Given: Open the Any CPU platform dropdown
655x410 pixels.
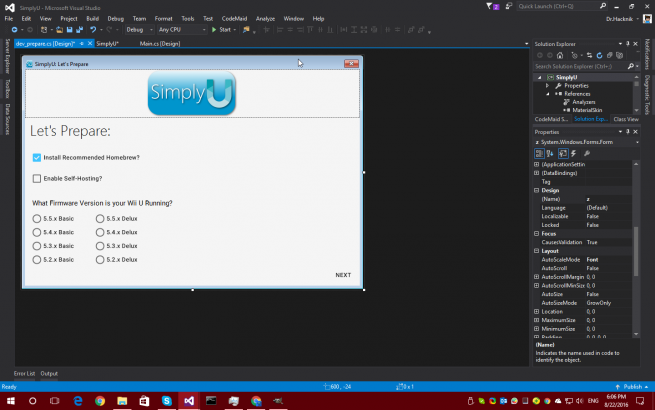Looking at the screenshot, I should [x=182, y=30].
